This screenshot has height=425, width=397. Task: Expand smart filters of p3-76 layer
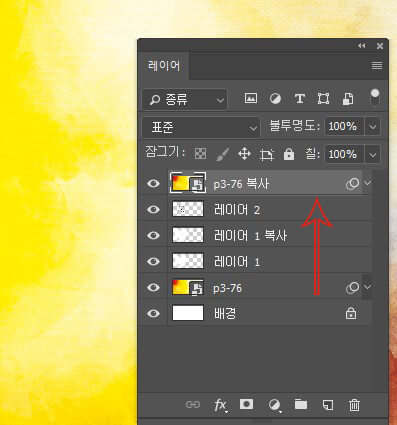click(x=367, y=287)
